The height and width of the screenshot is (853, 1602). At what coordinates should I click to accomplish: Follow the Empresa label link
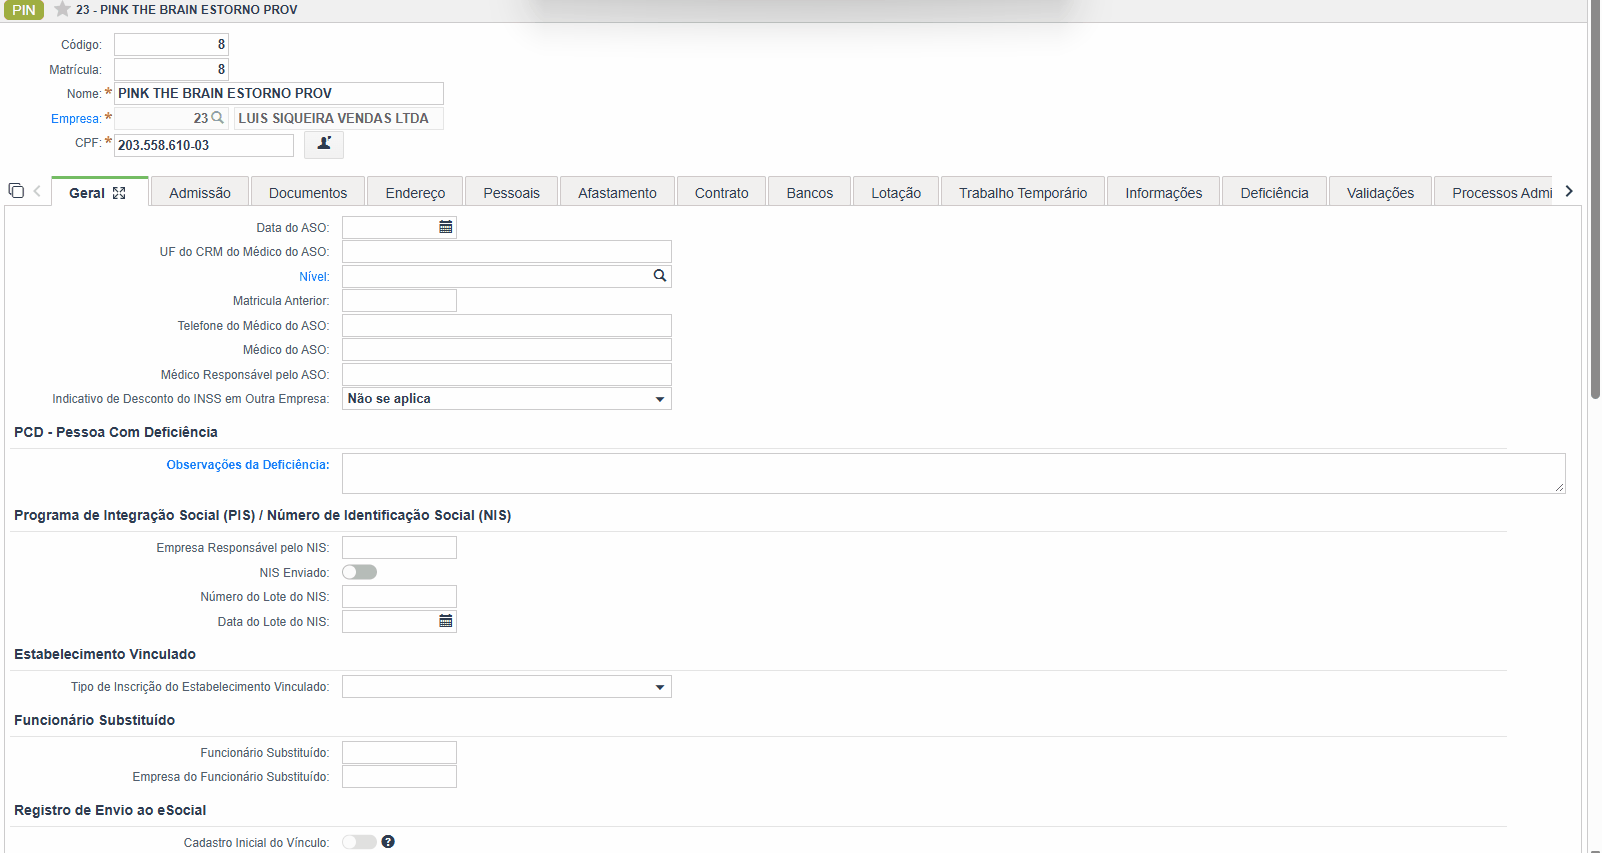pyautogui.click(x=76, y=119)
